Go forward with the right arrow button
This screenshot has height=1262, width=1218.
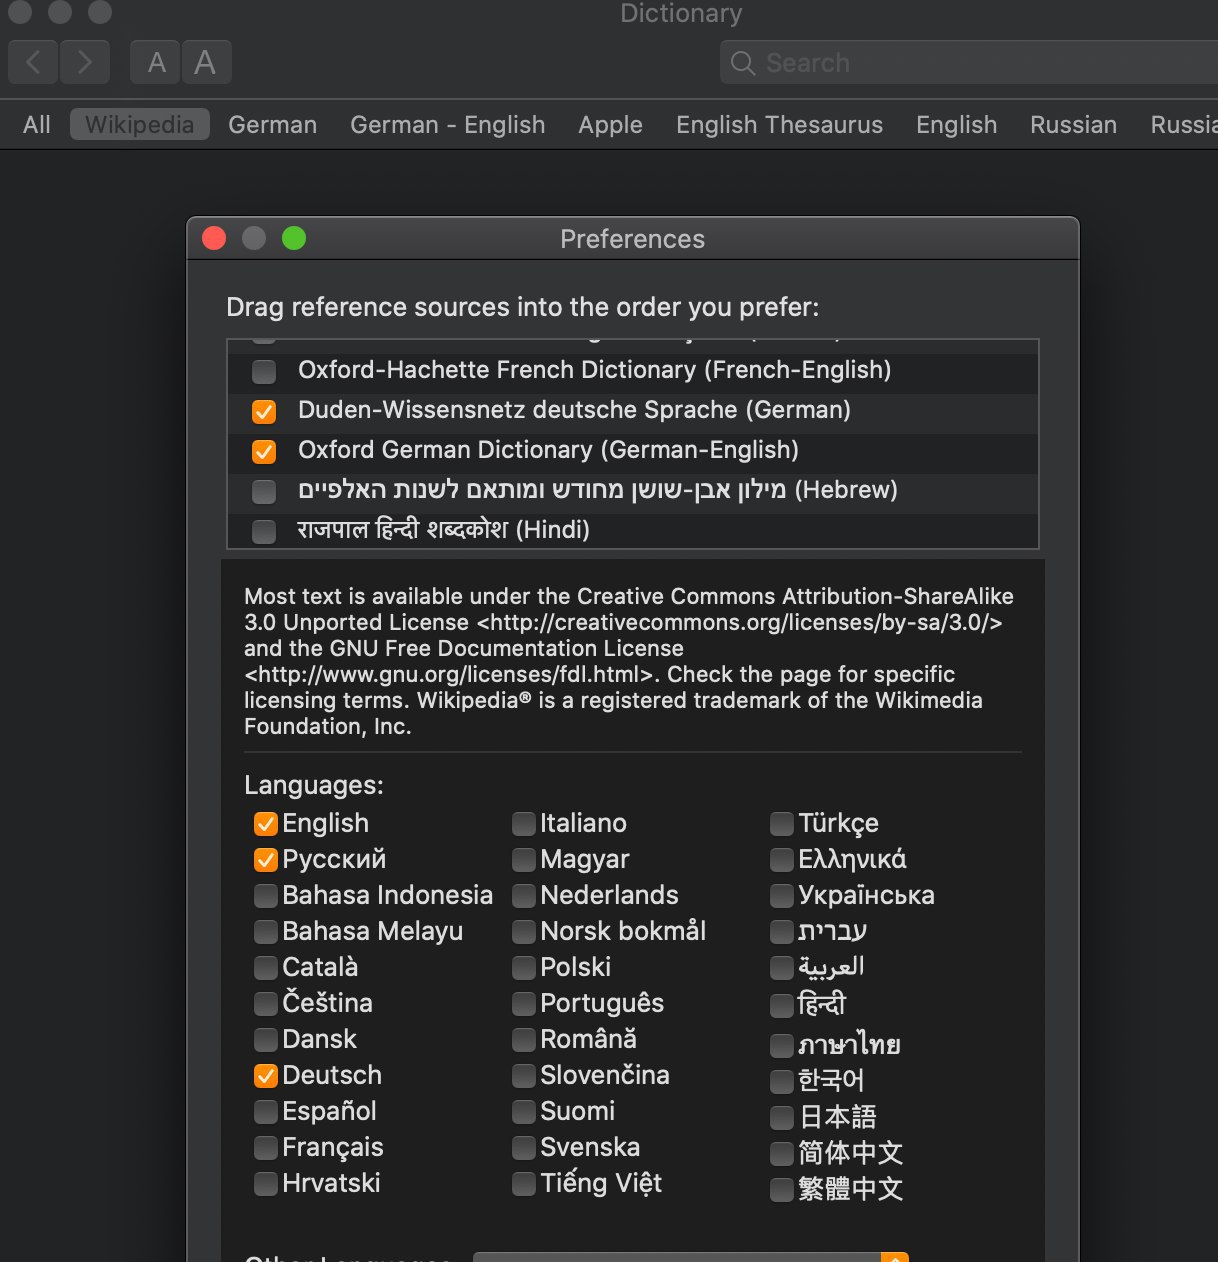click(x=85, y=62)
